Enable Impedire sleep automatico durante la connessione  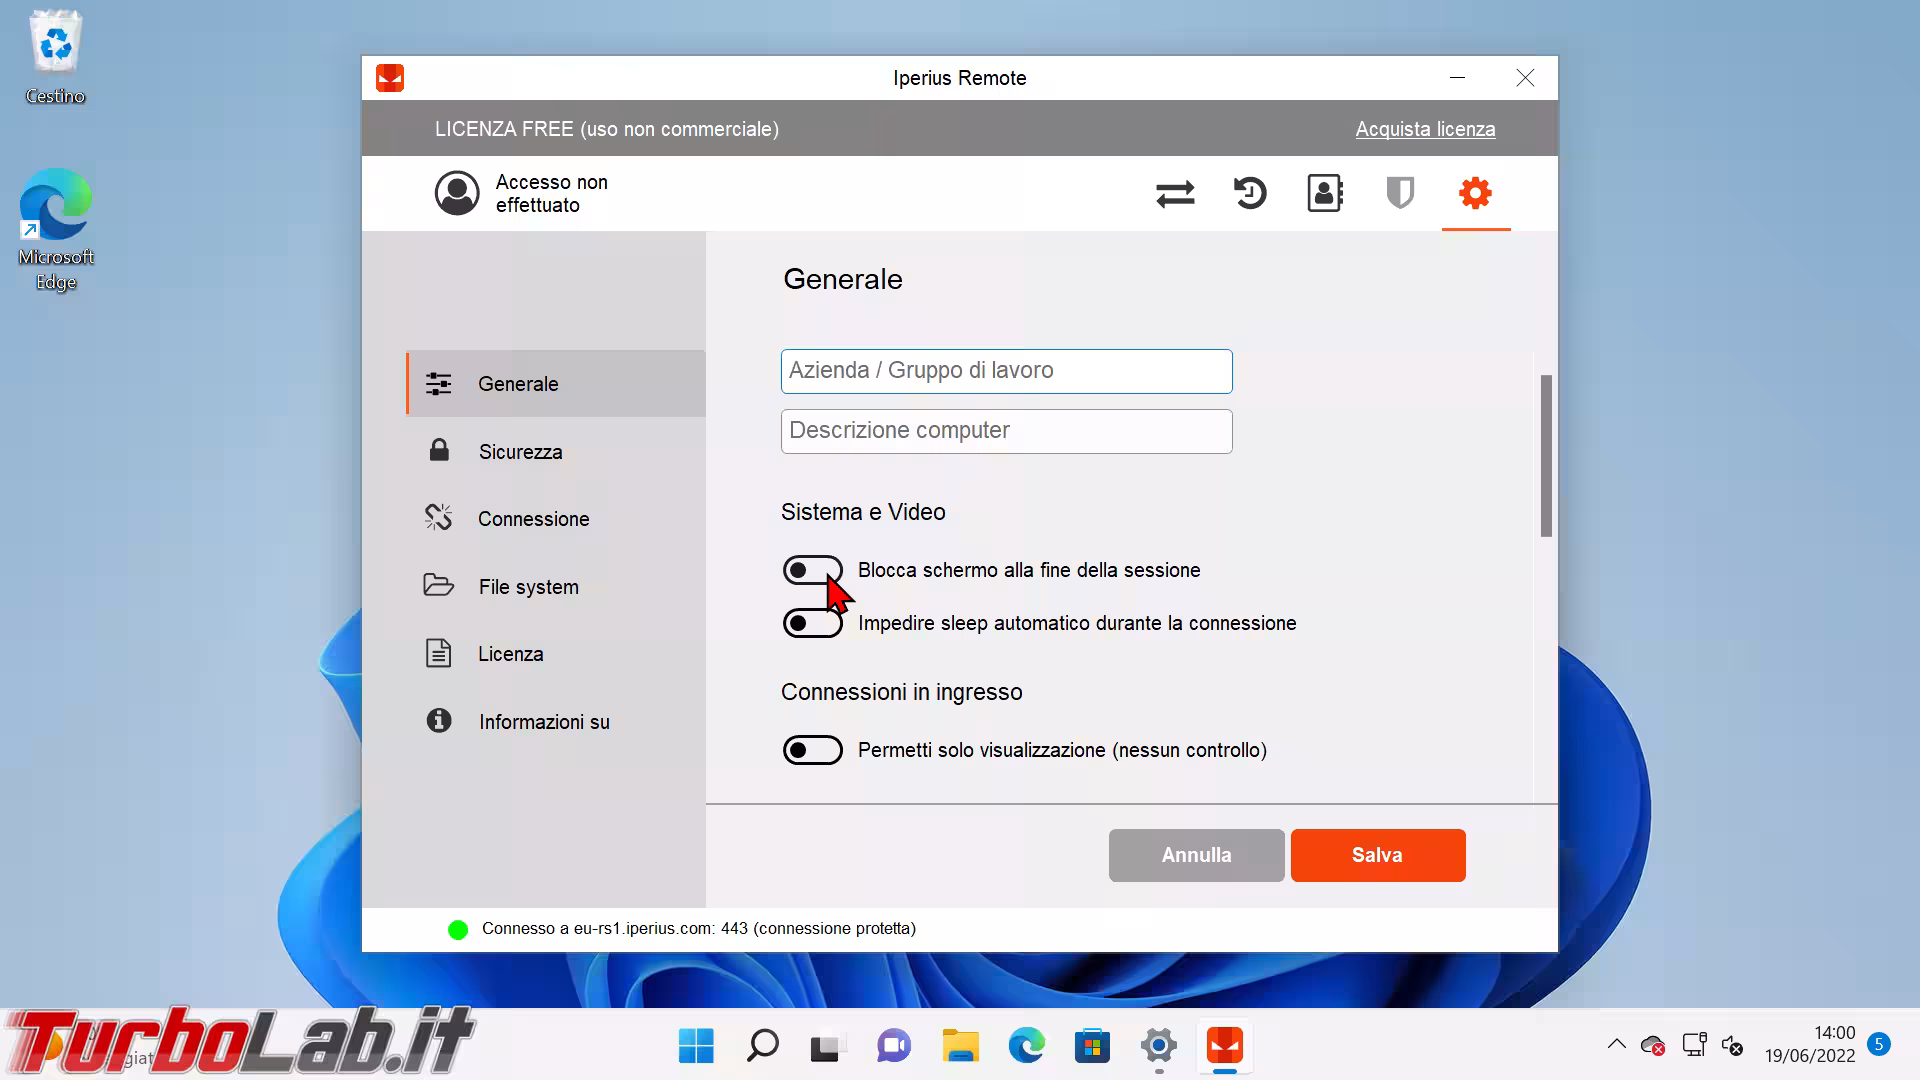pyautogui.click(x=812, y=623)
